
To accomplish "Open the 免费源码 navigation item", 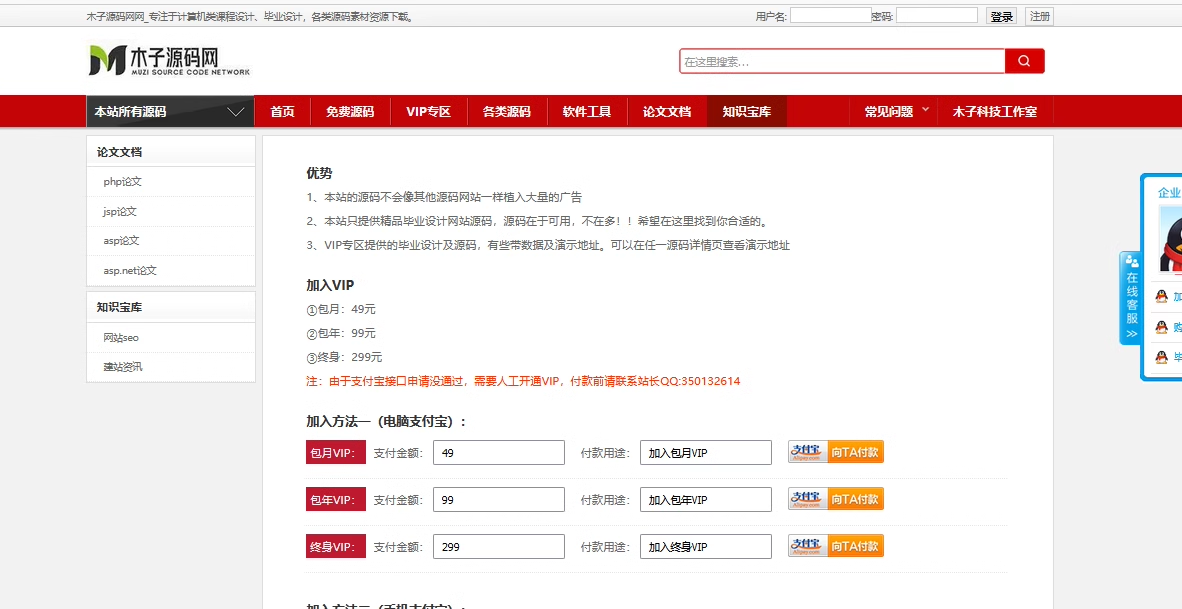I will coord(349,112).
